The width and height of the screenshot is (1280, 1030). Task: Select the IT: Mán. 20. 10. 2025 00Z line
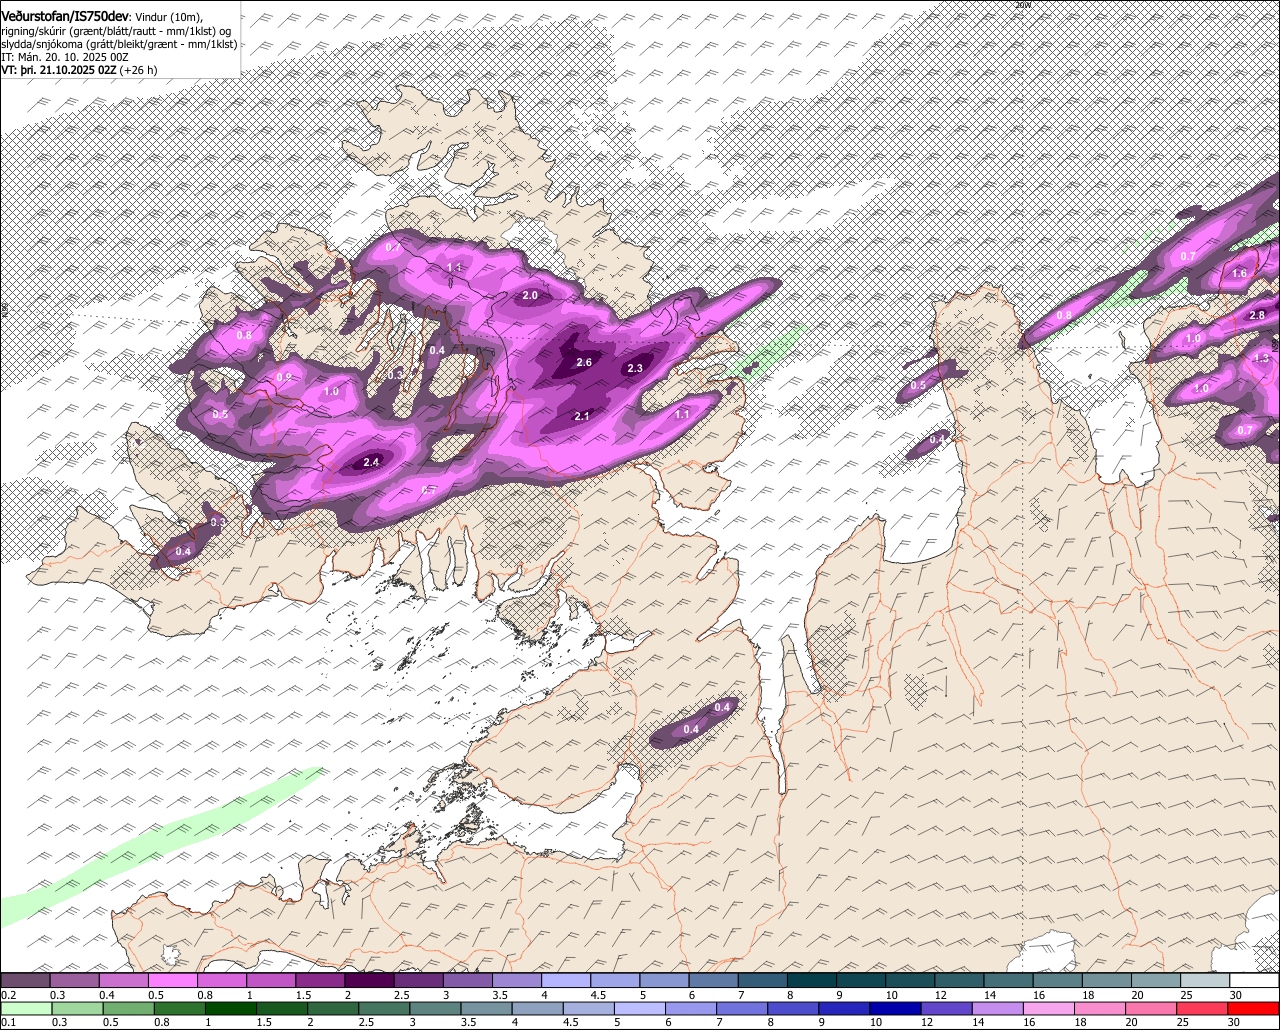coord(65,57)
